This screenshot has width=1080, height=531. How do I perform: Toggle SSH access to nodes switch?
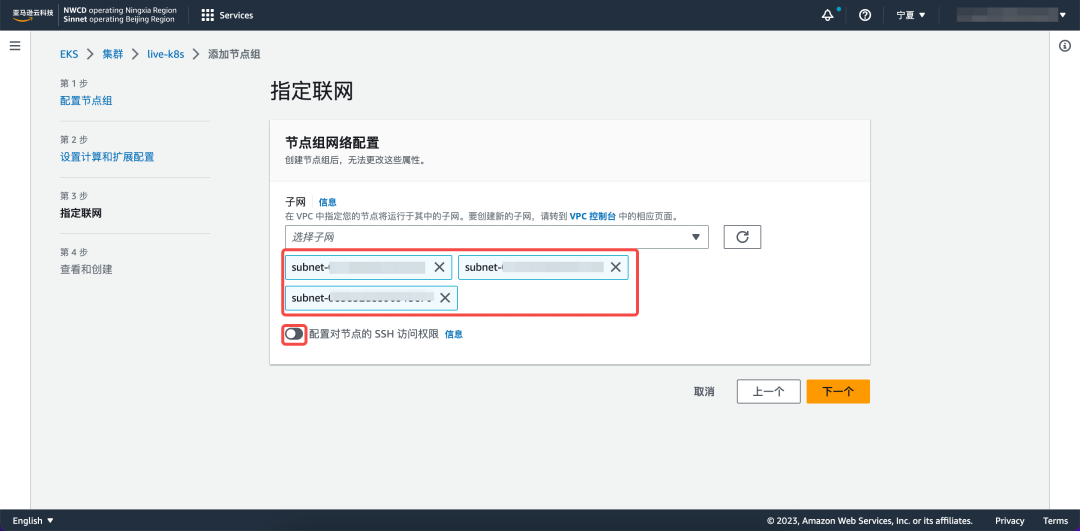294,333
